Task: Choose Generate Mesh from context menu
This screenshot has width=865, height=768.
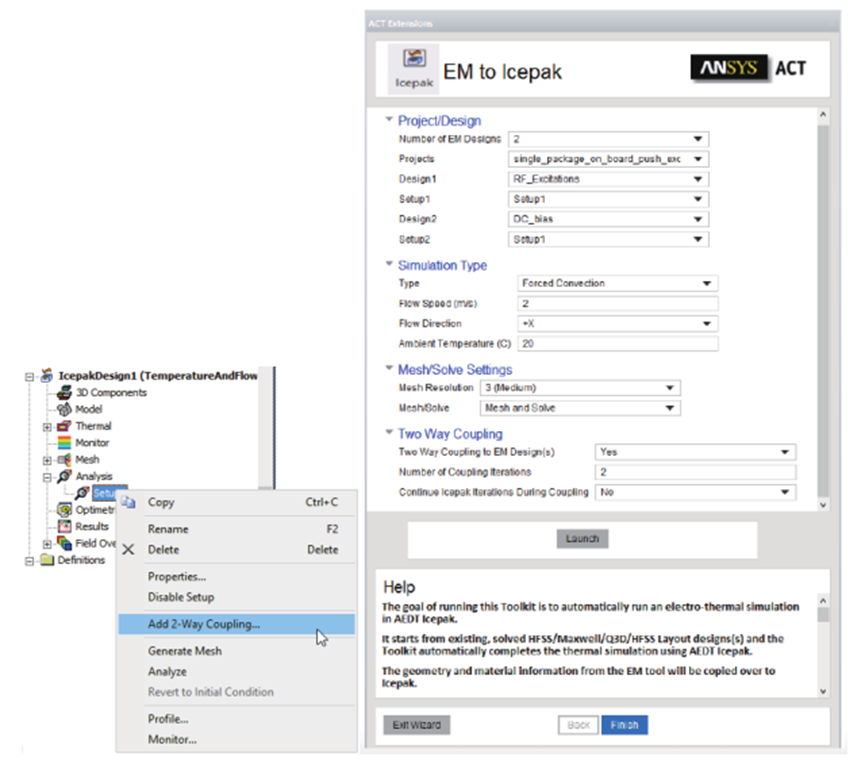Action: point(237,651)
